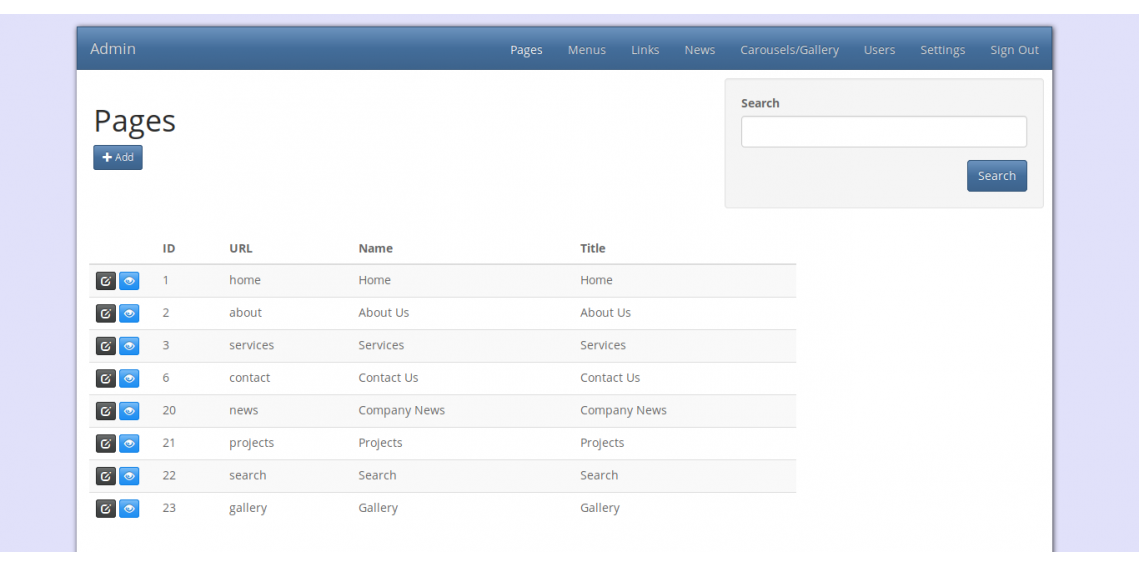Go to the Users section
The height and width of the screenshot is (566, 1139).
pyautogui.click(x=880, y=50)
